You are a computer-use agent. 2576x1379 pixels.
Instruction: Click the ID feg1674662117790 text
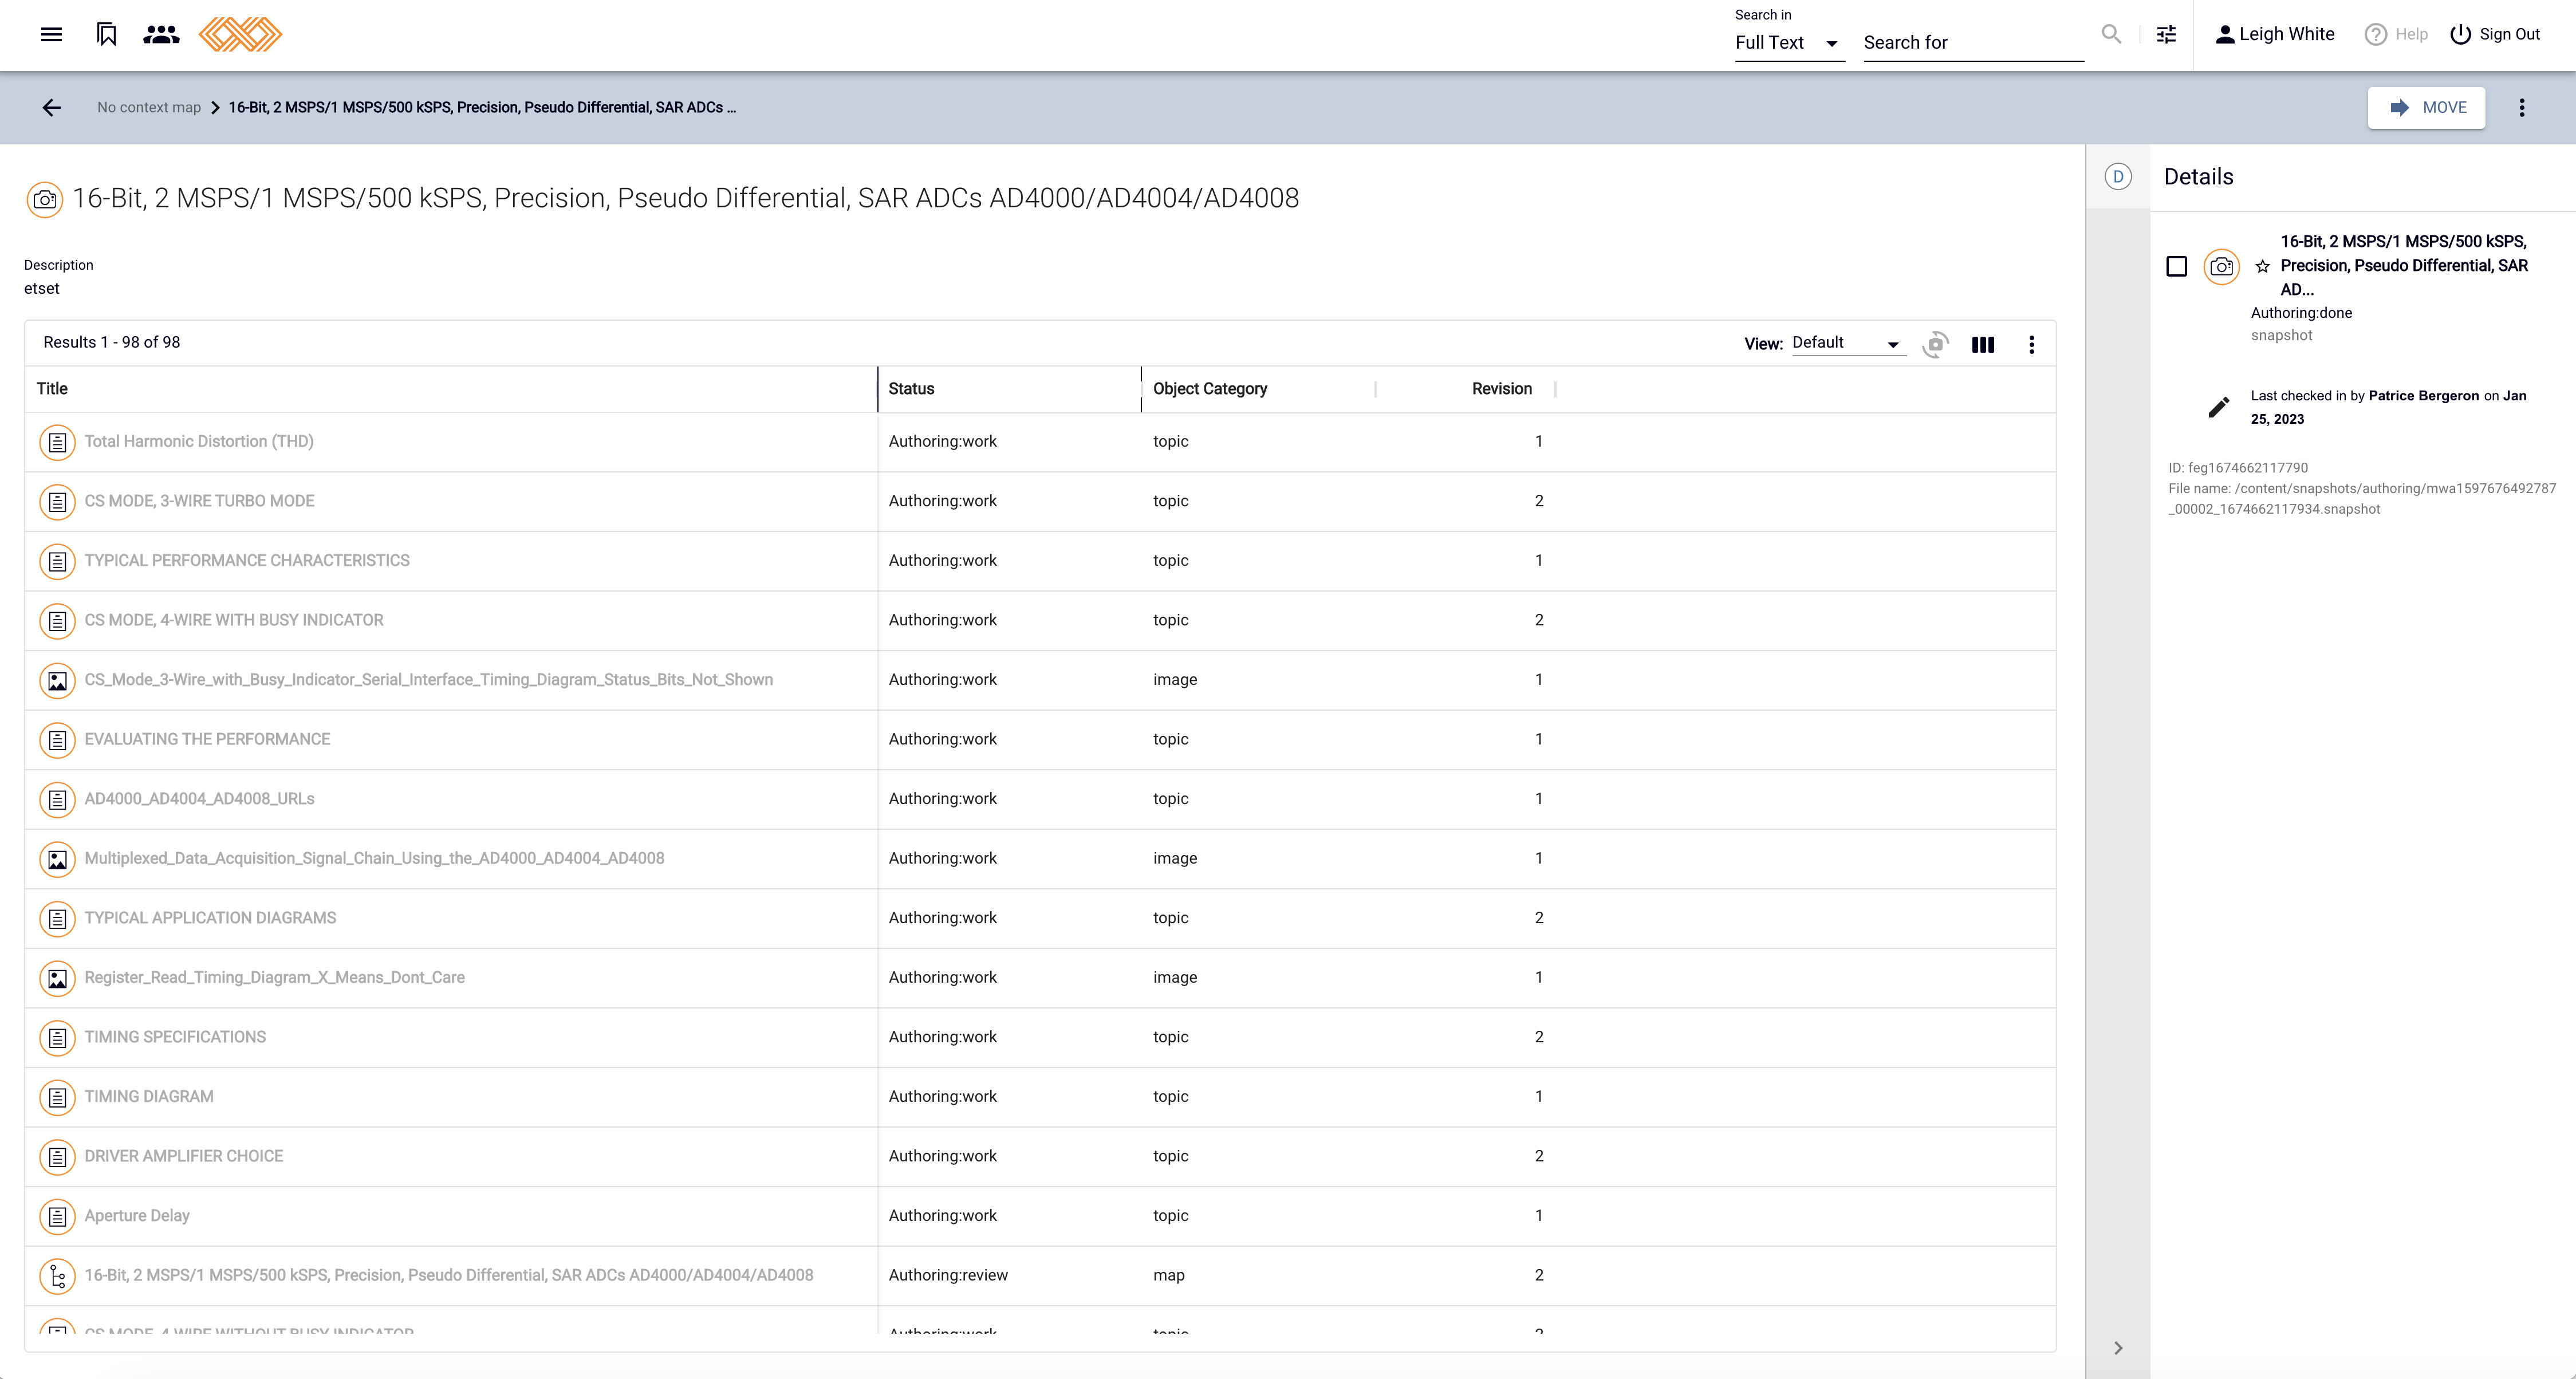click(x=2238, y=467)
